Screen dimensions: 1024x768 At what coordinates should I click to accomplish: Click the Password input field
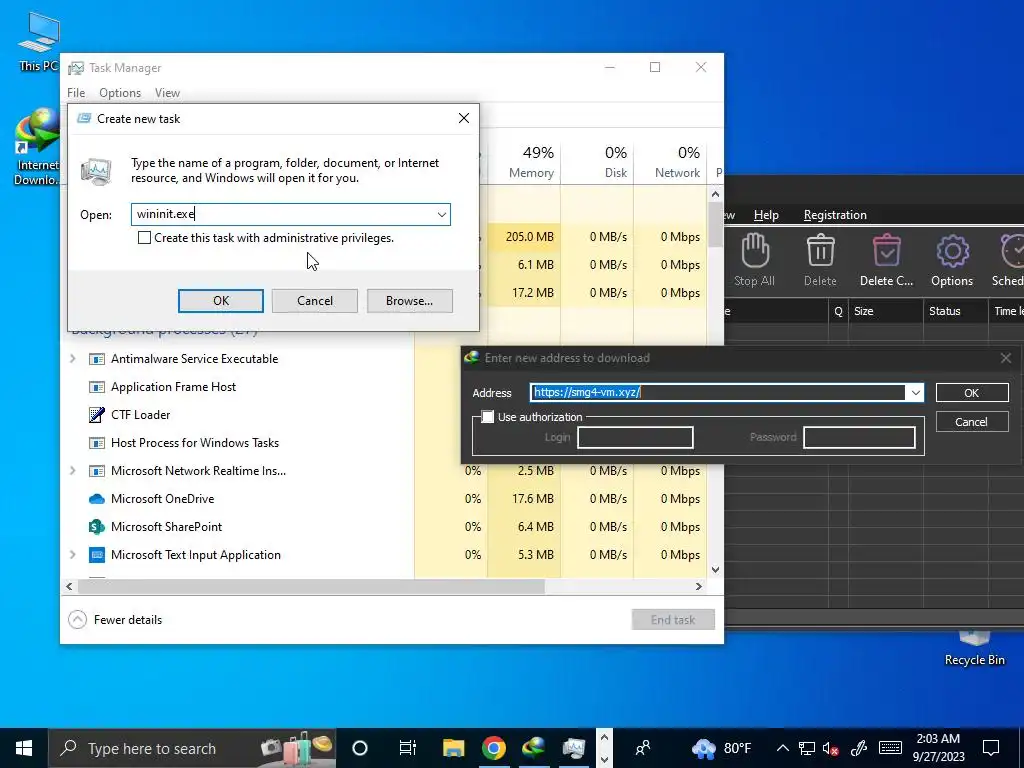[x=859, y=438]
